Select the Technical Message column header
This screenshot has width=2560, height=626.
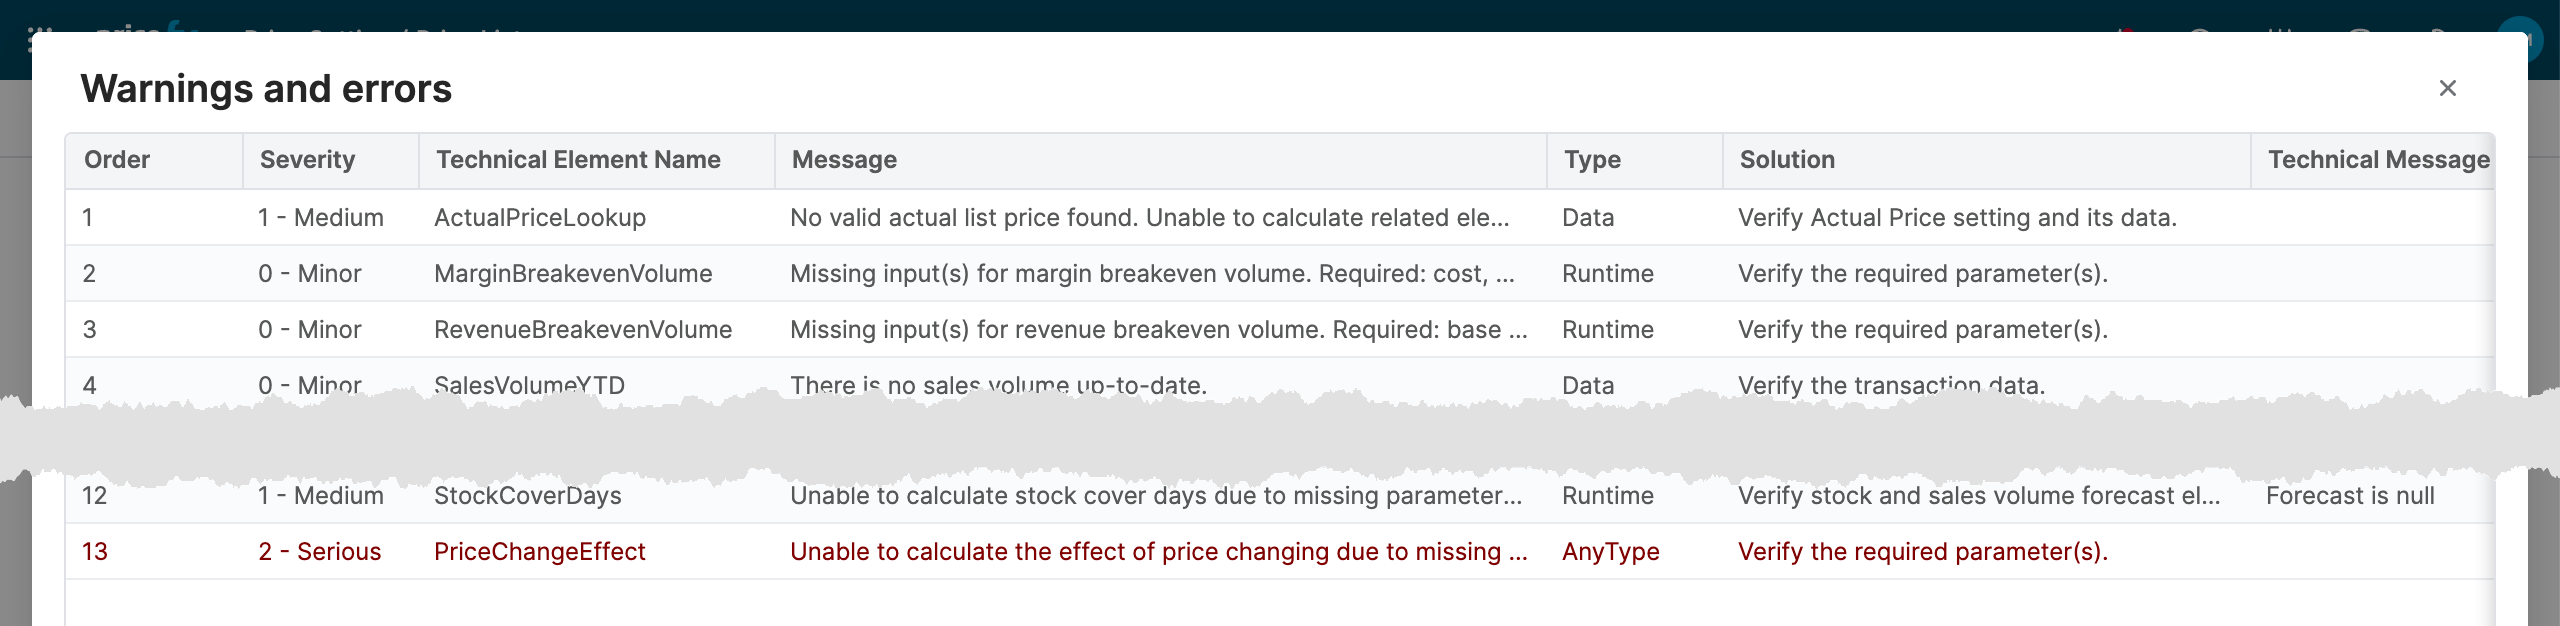2378,160
